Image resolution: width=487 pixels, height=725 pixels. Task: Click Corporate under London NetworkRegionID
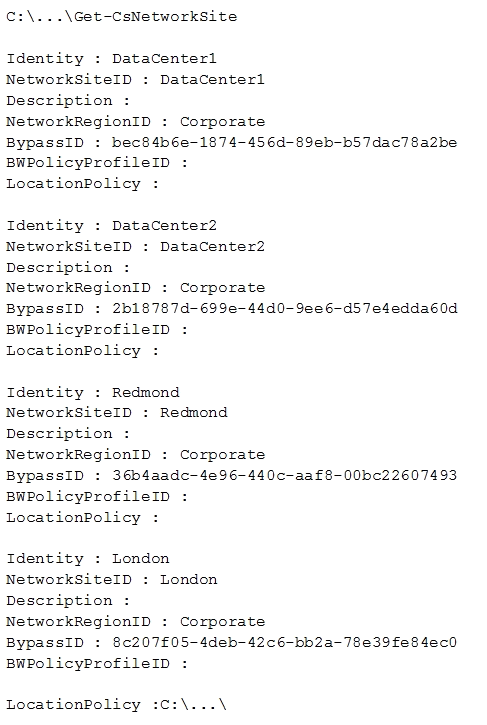222,621
